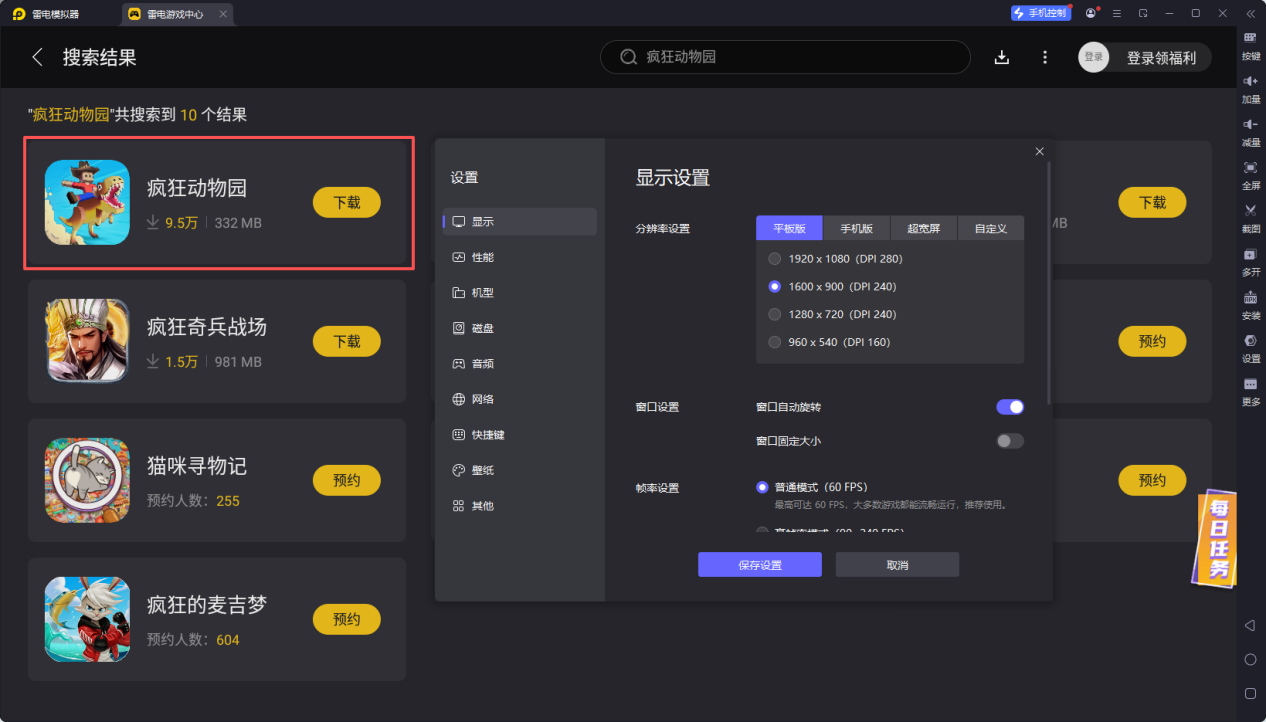Reserve 猫咪寻物记 with 预约 button
This screenshot has width=1266, height=722.
click(x=347, y=480)
